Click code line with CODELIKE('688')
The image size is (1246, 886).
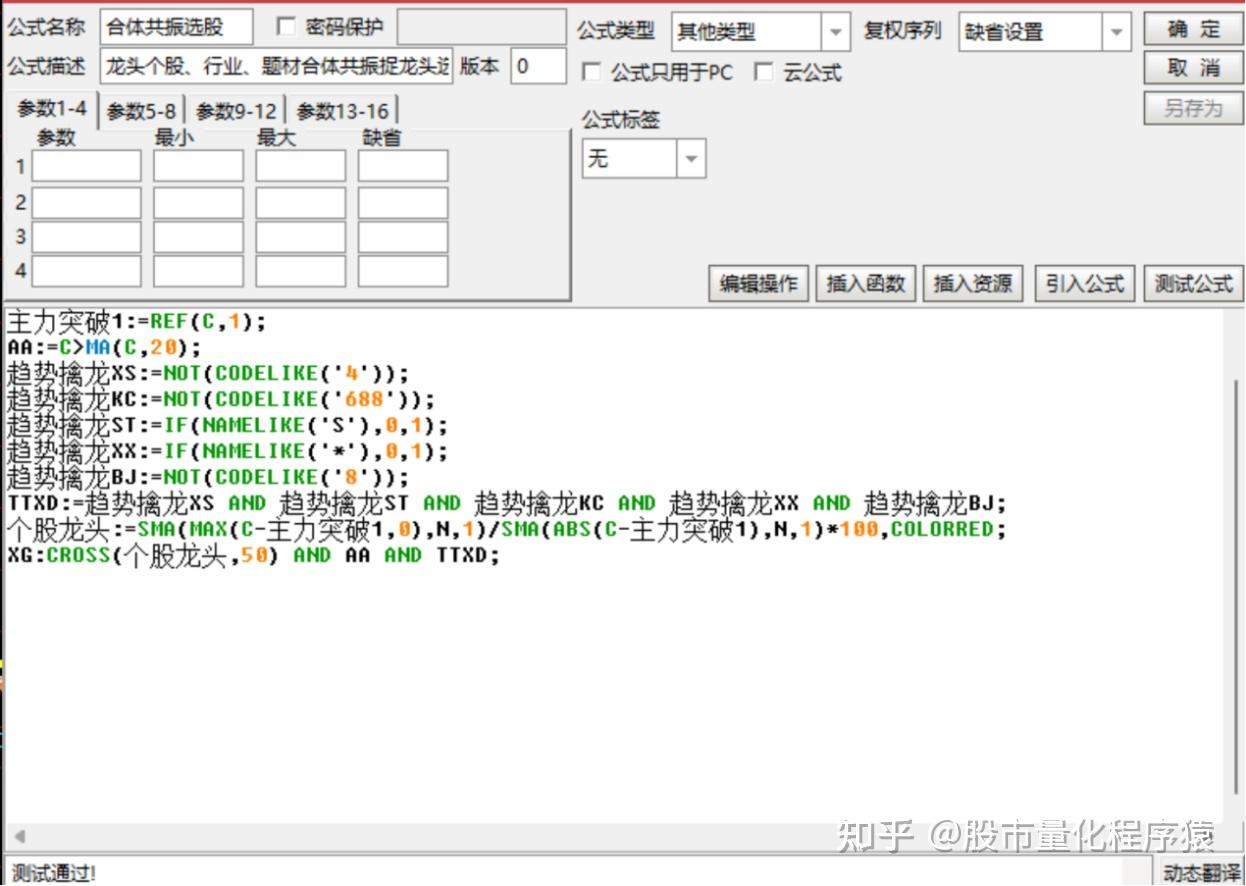coord(221,399)
